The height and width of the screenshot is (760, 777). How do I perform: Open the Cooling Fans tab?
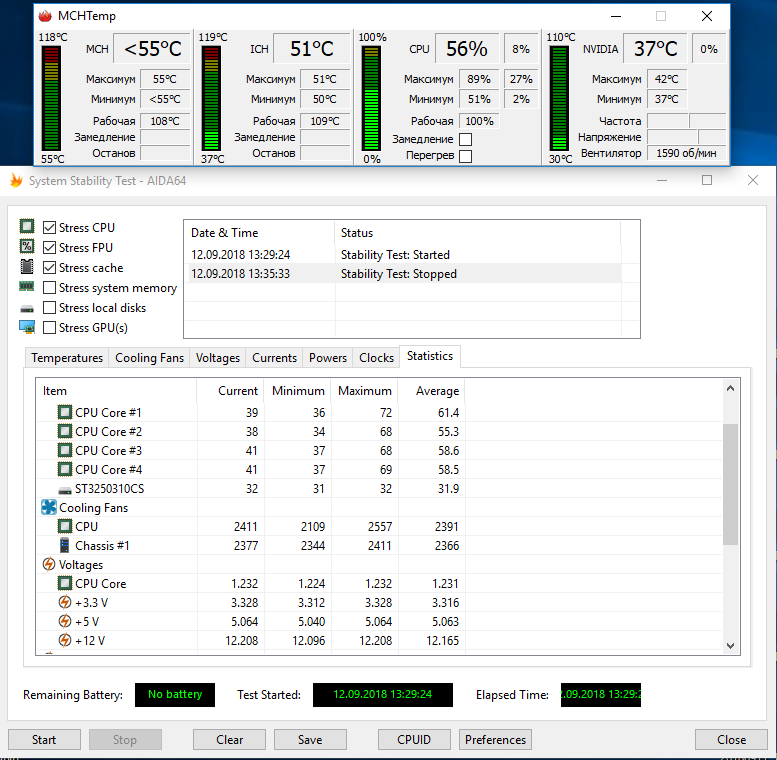coord(149,358)
